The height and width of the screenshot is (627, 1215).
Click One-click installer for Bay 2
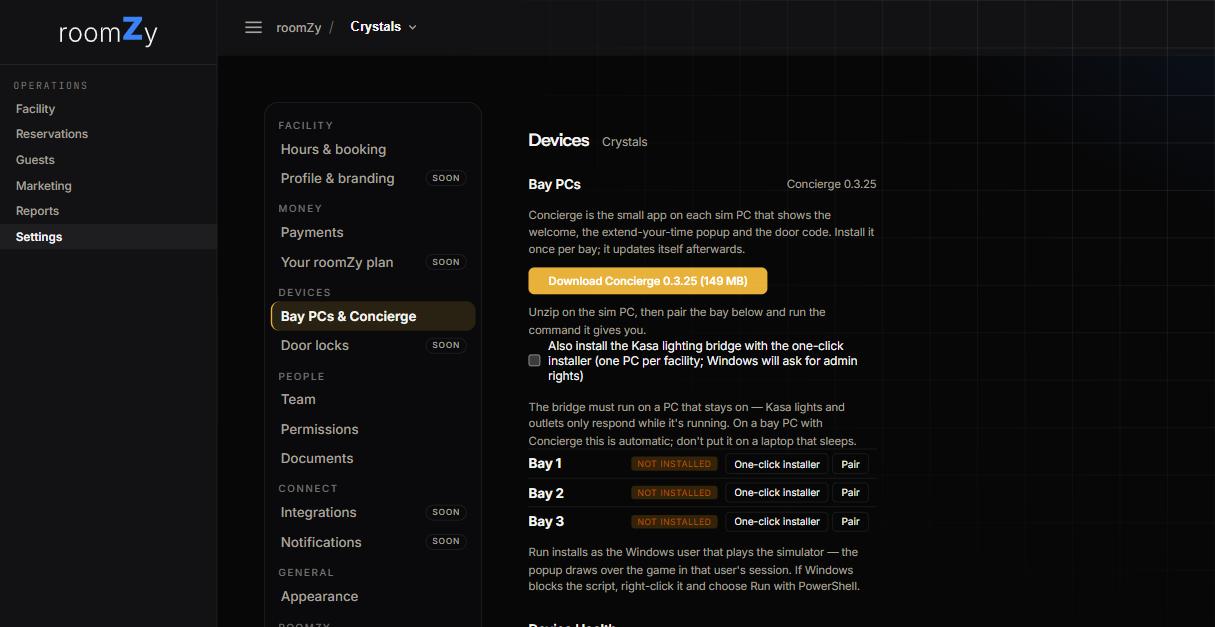click(777, 493)
